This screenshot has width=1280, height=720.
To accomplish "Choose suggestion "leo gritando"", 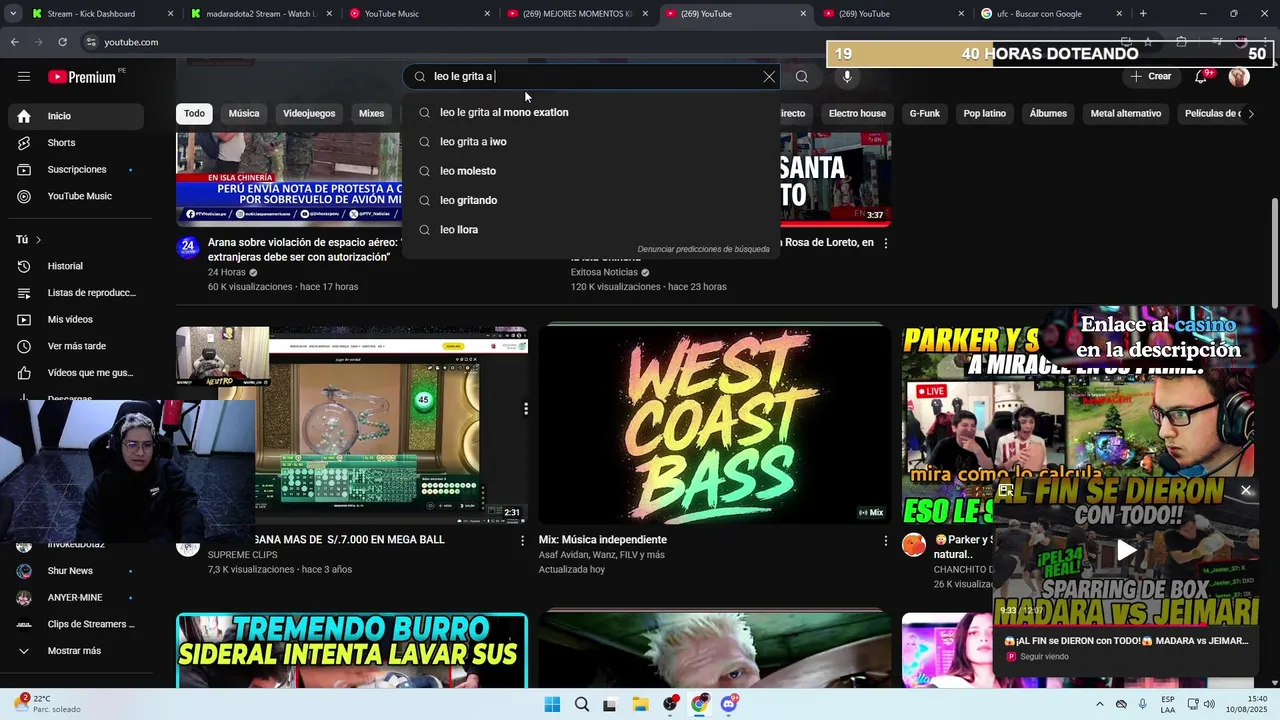I will [x=590, y=200].
